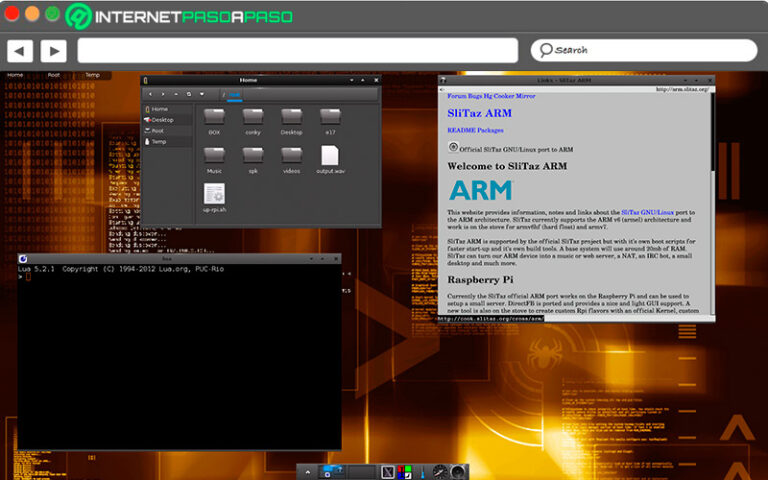Screen dimensions: 768x480
Task: Select the output.wav file
Action: [330, 159]
